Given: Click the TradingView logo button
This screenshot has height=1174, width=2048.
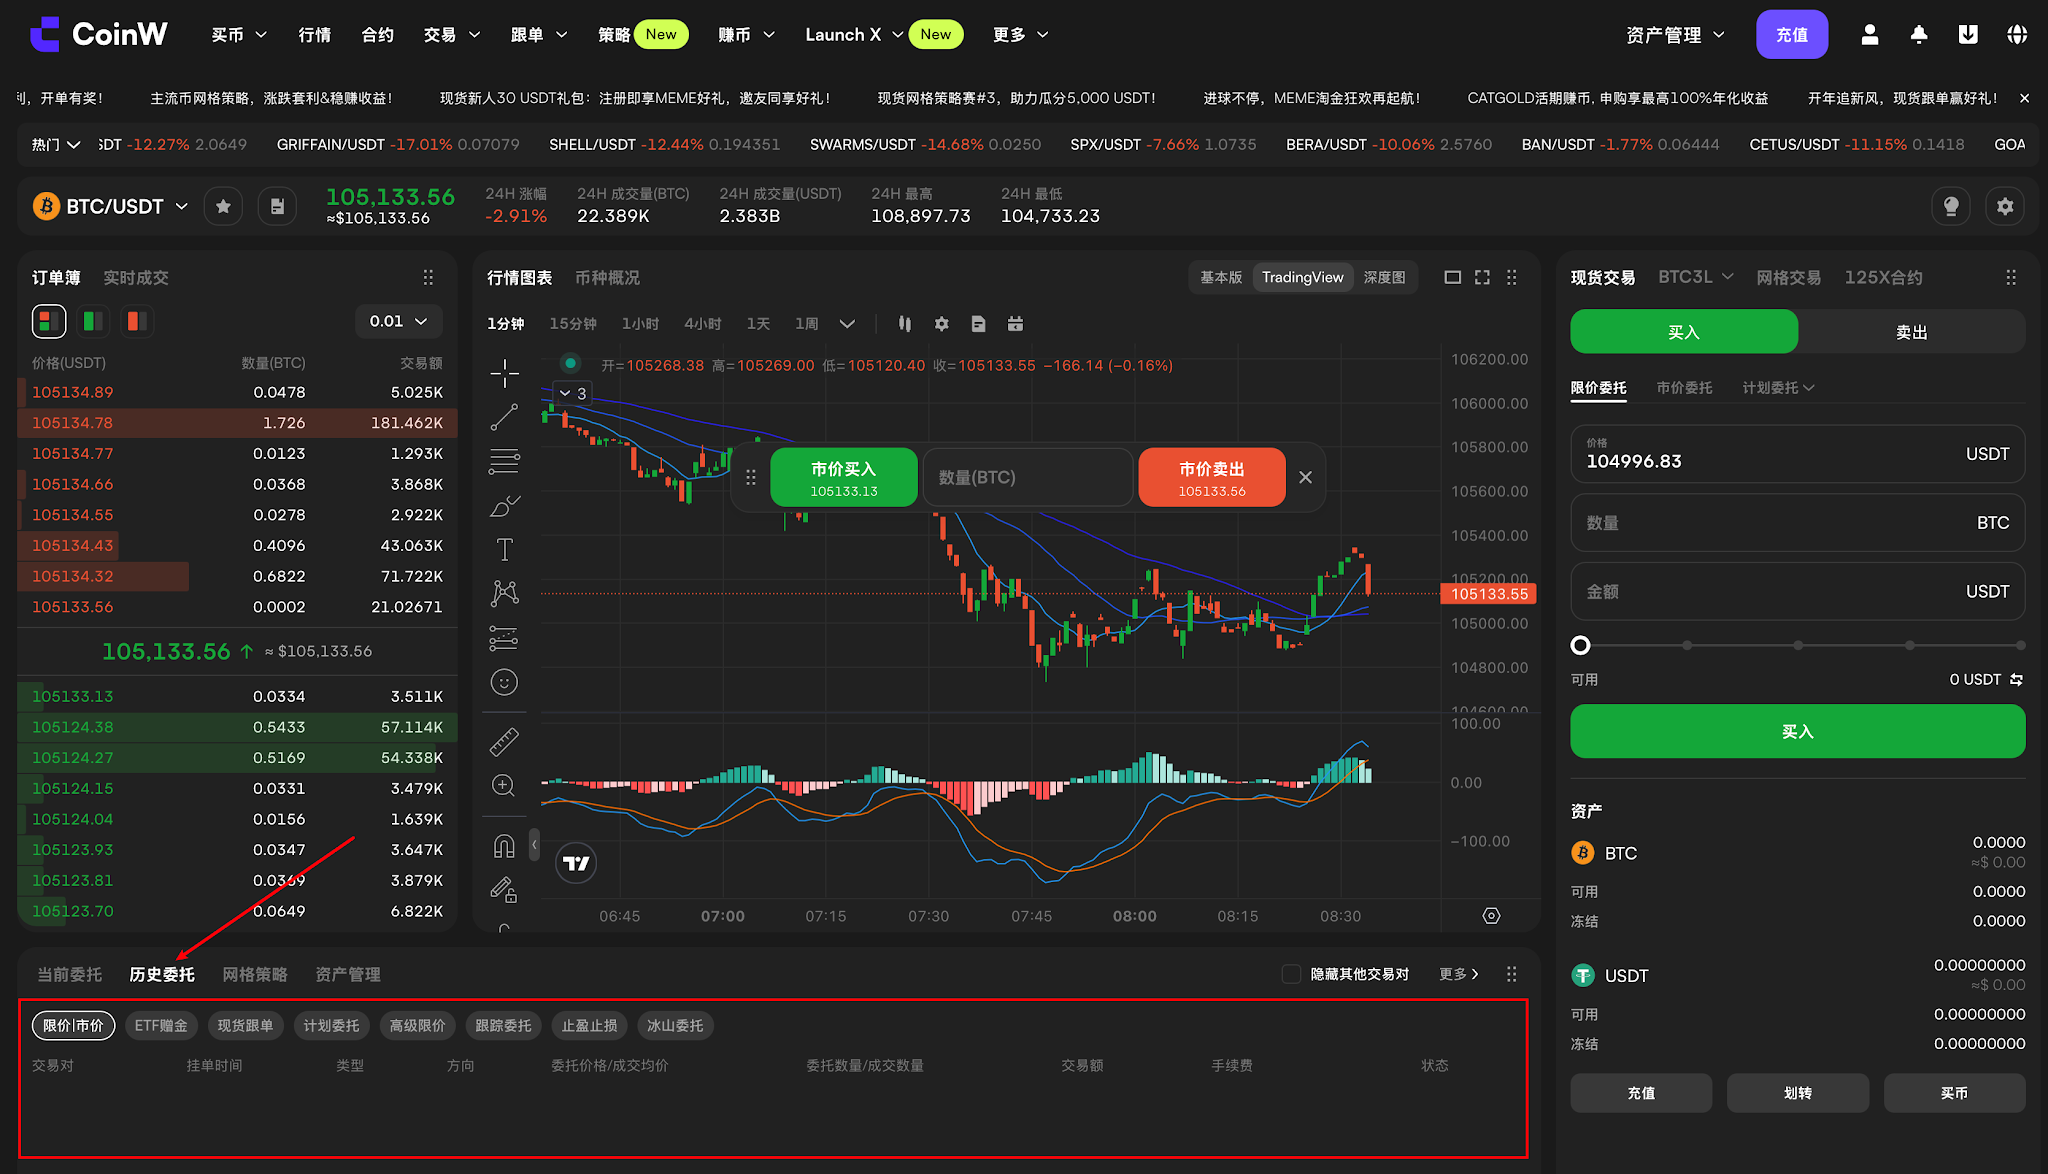Looking at the screenshot, I should pos(576,863).
